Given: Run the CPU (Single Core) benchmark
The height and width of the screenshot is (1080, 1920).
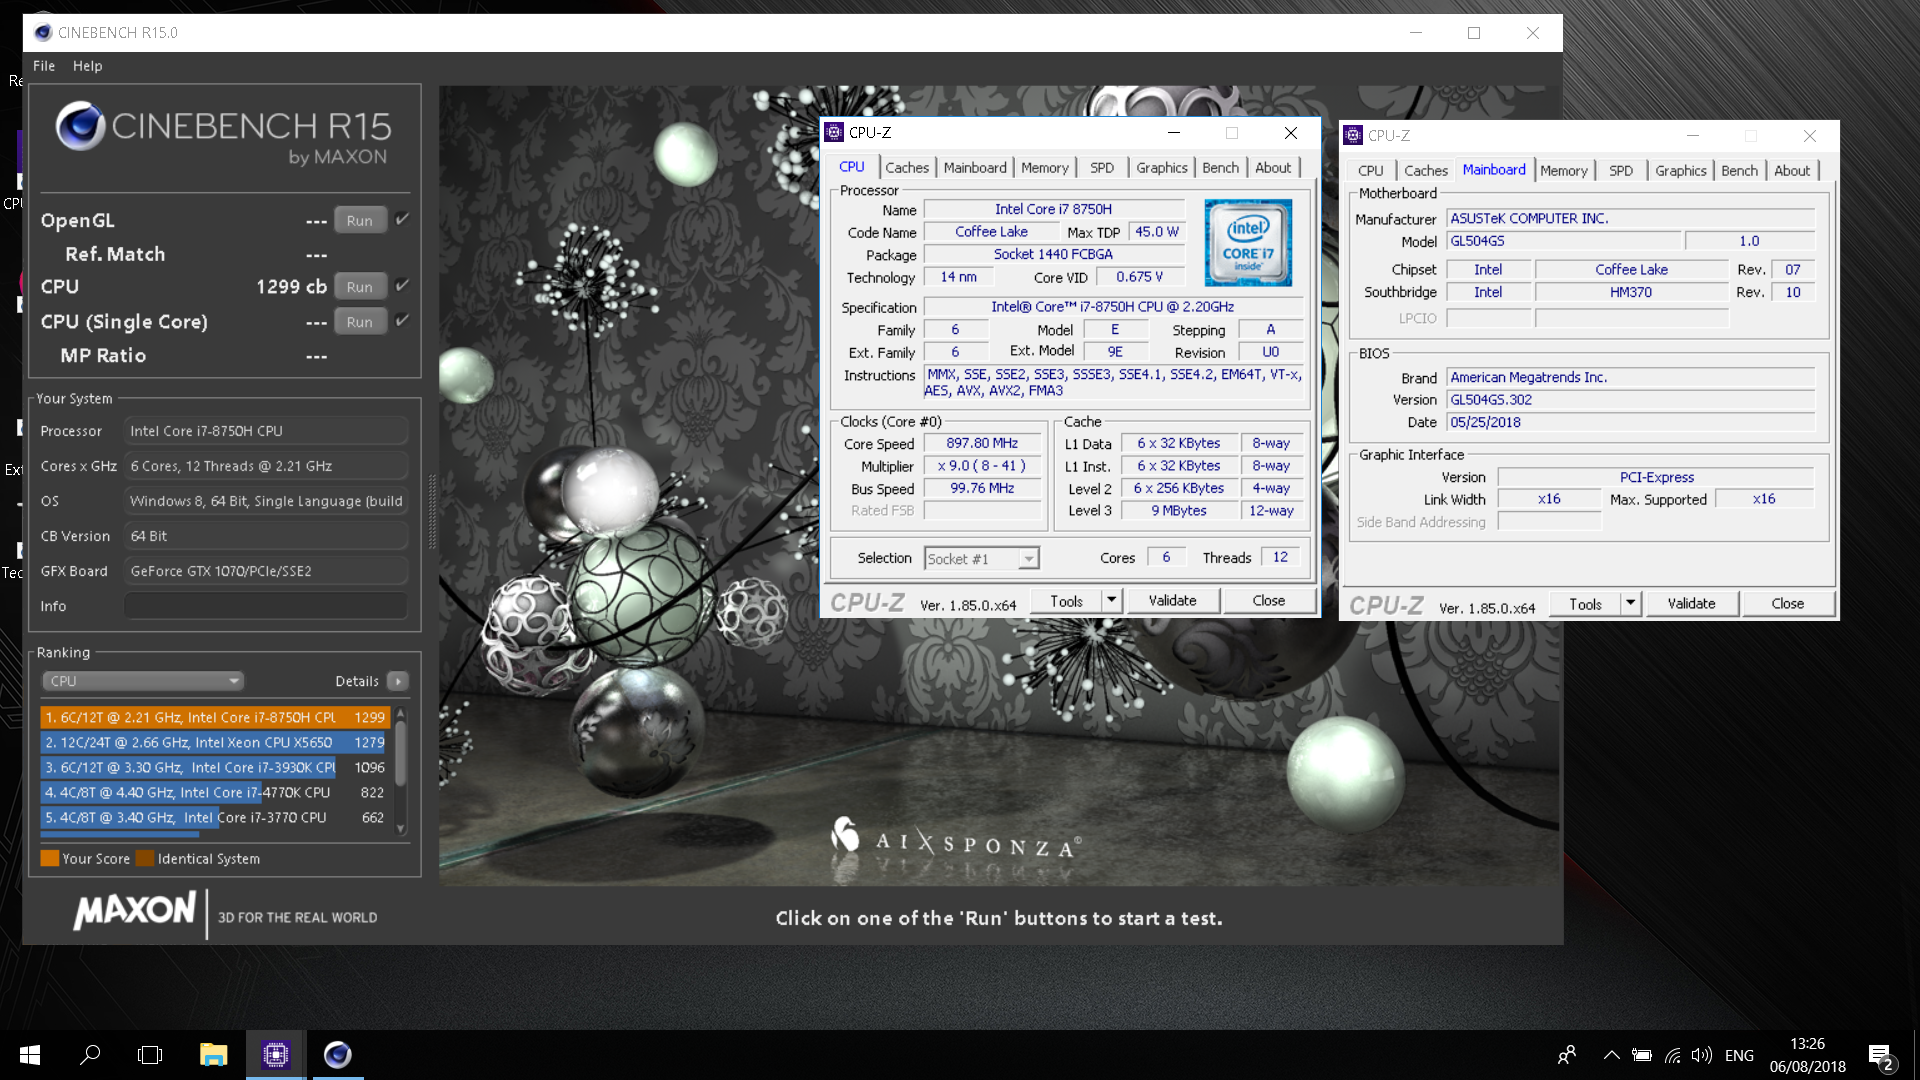Looking at the screenshot, I should [x=360, y=321].
